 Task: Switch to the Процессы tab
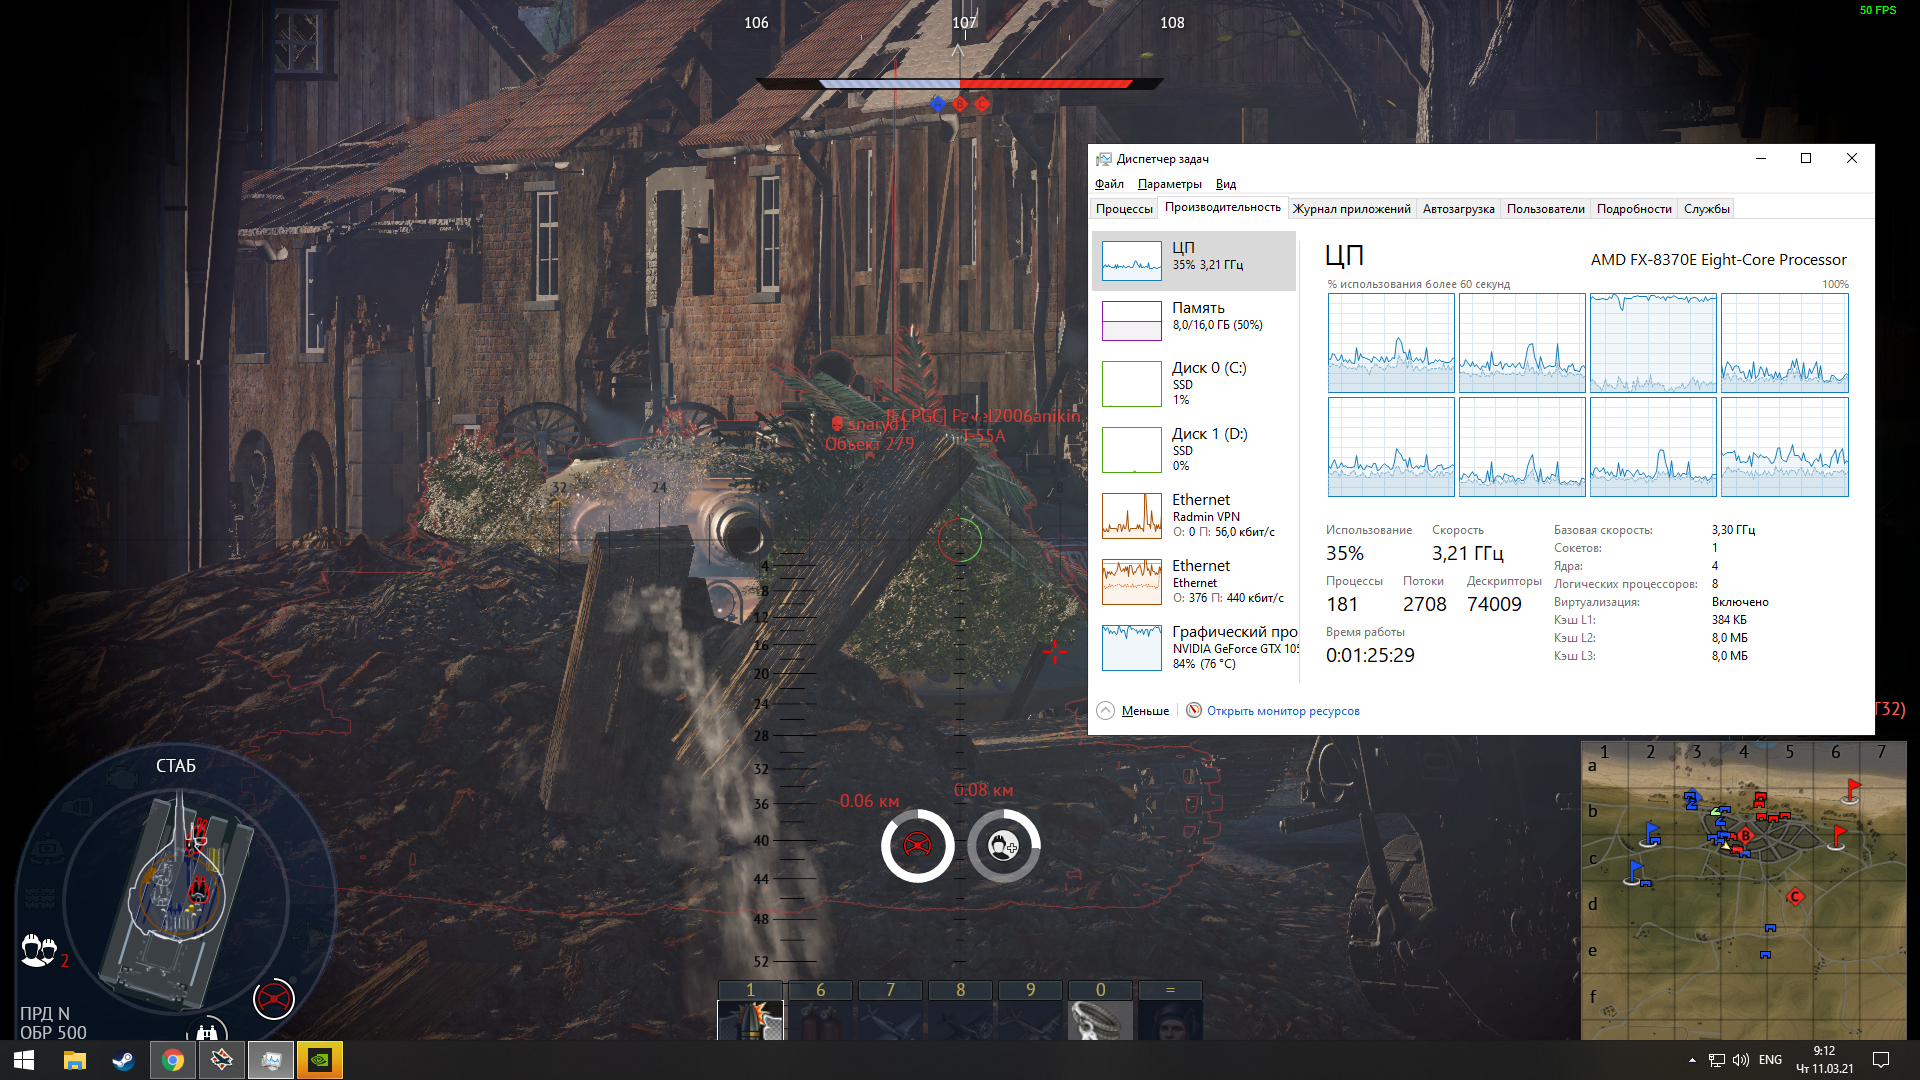[1124, 209]
